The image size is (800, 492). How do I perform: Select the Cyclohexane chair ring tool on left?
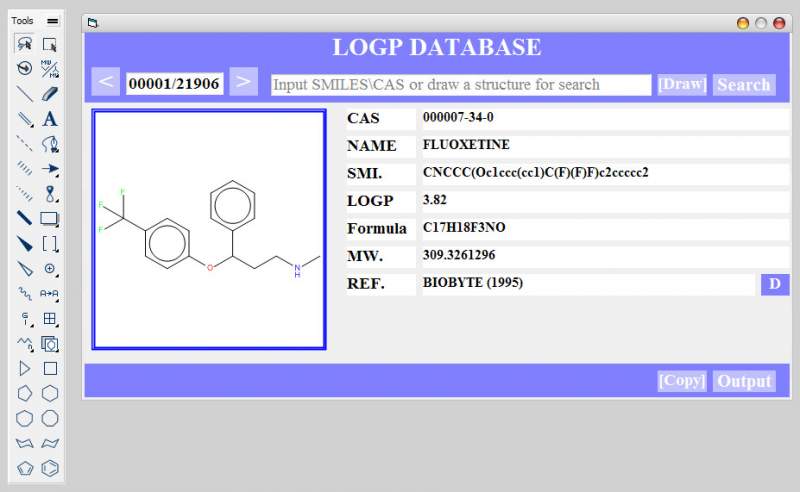pyautogui.click(x=24, y=443)
